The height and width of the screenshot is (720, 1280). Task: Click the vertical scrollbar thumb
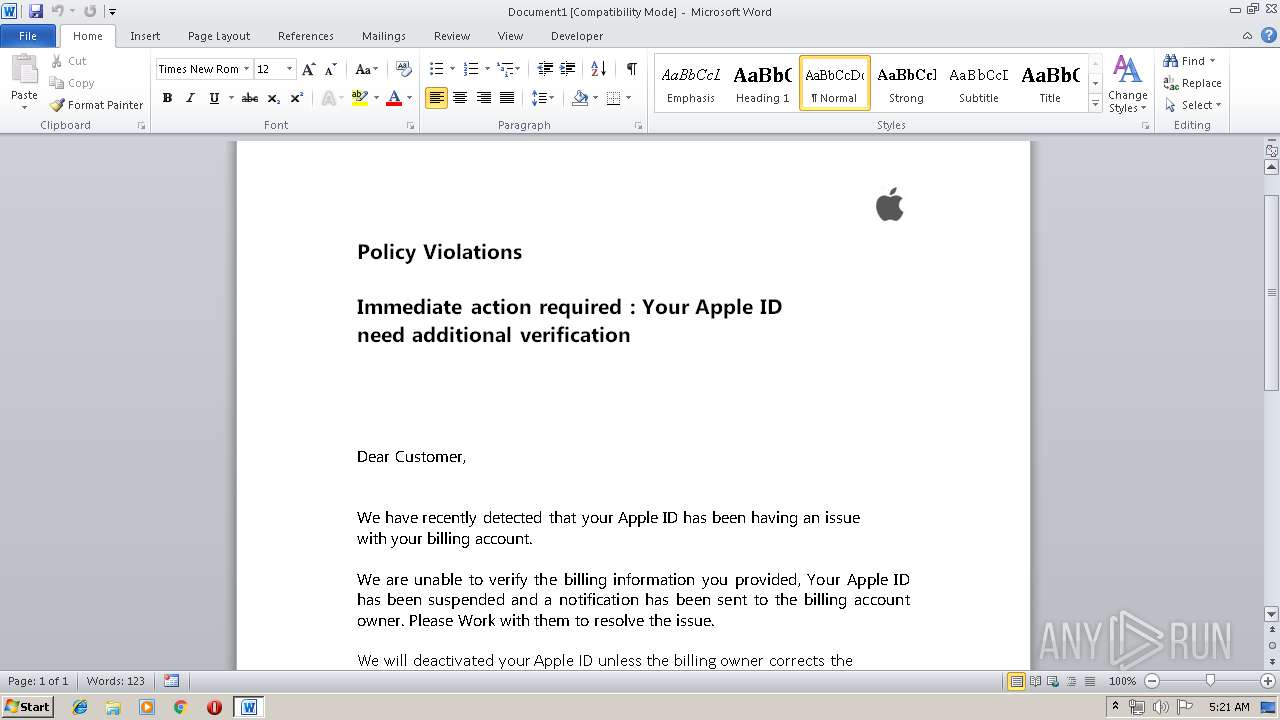[x=1271, y=293]
